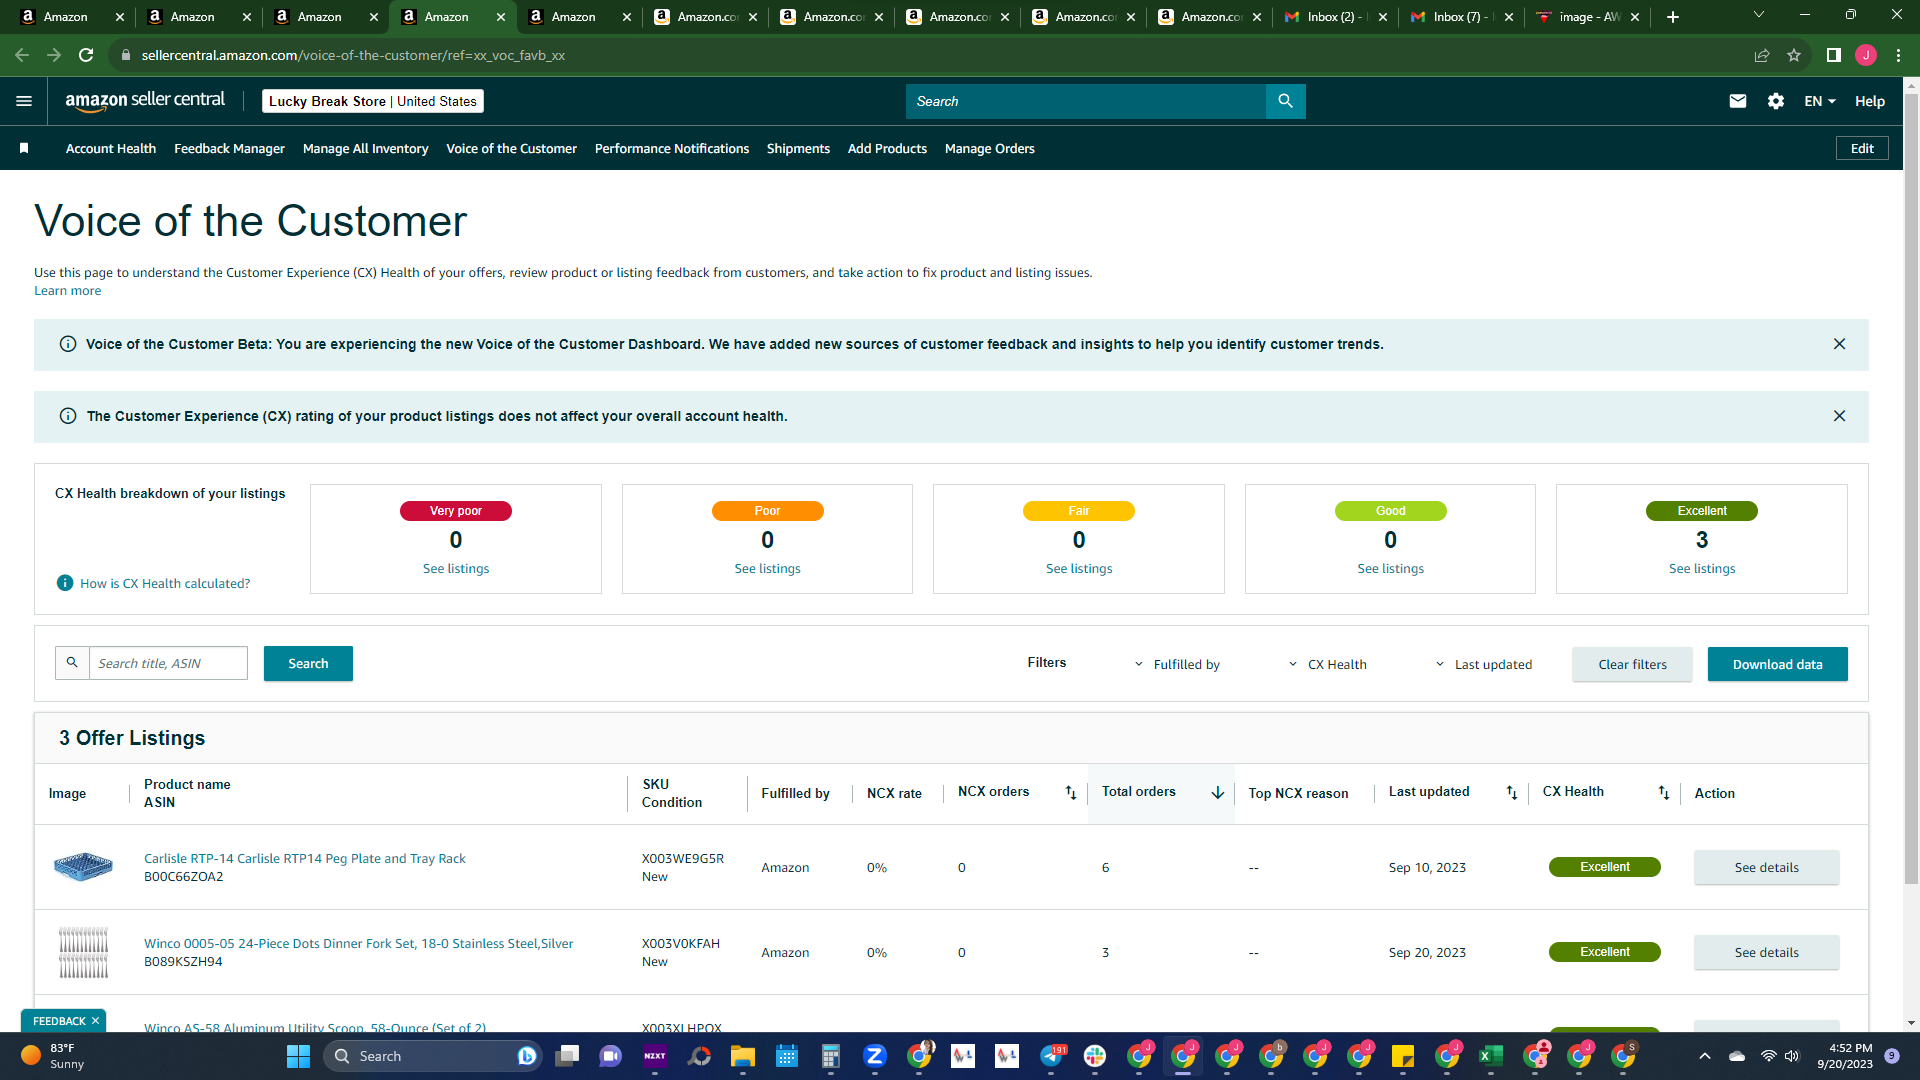Click the Edit navigation bar button
The width and height of the screenshot is (1920, 1080).
(x=1862, y=148)
